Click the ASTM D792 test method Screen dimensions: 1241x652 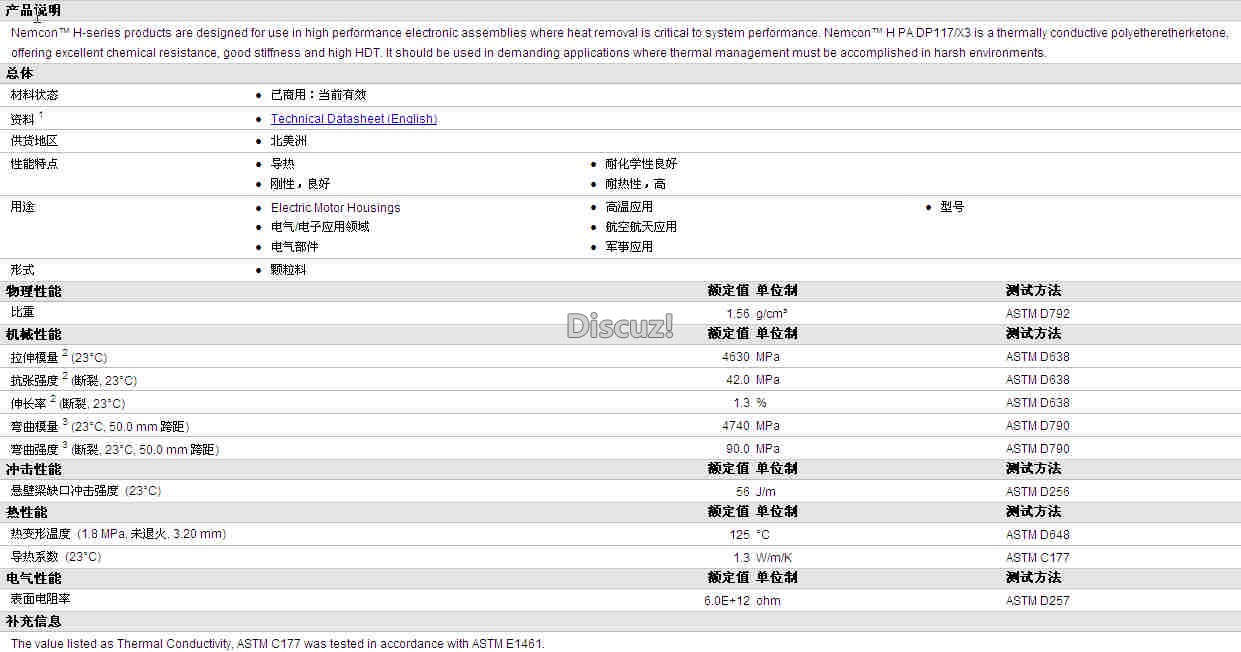1038,314
